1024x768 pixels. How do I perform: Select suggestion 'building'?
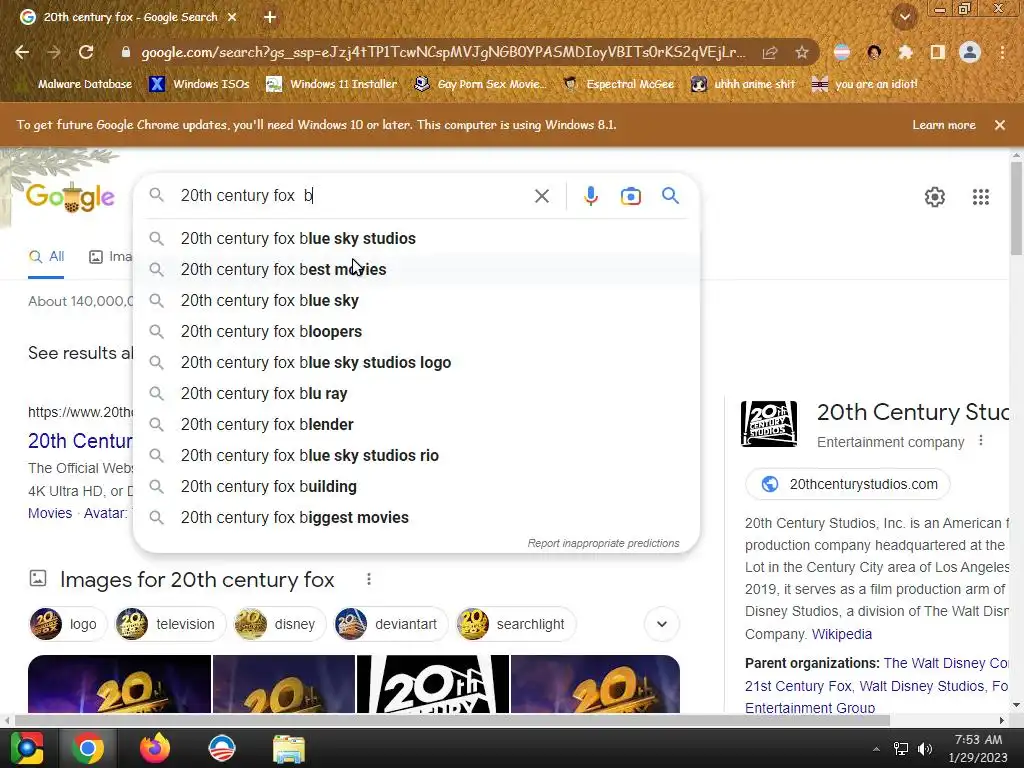point(416,487)
